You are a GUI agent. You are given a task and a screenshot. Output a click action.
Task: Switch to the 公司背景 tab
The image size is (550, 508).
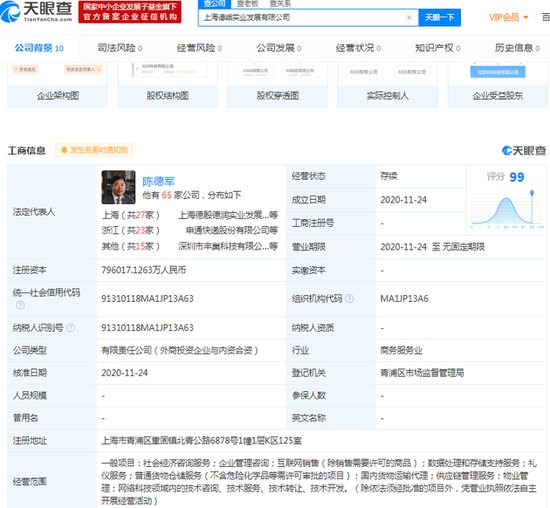[39, 48]
